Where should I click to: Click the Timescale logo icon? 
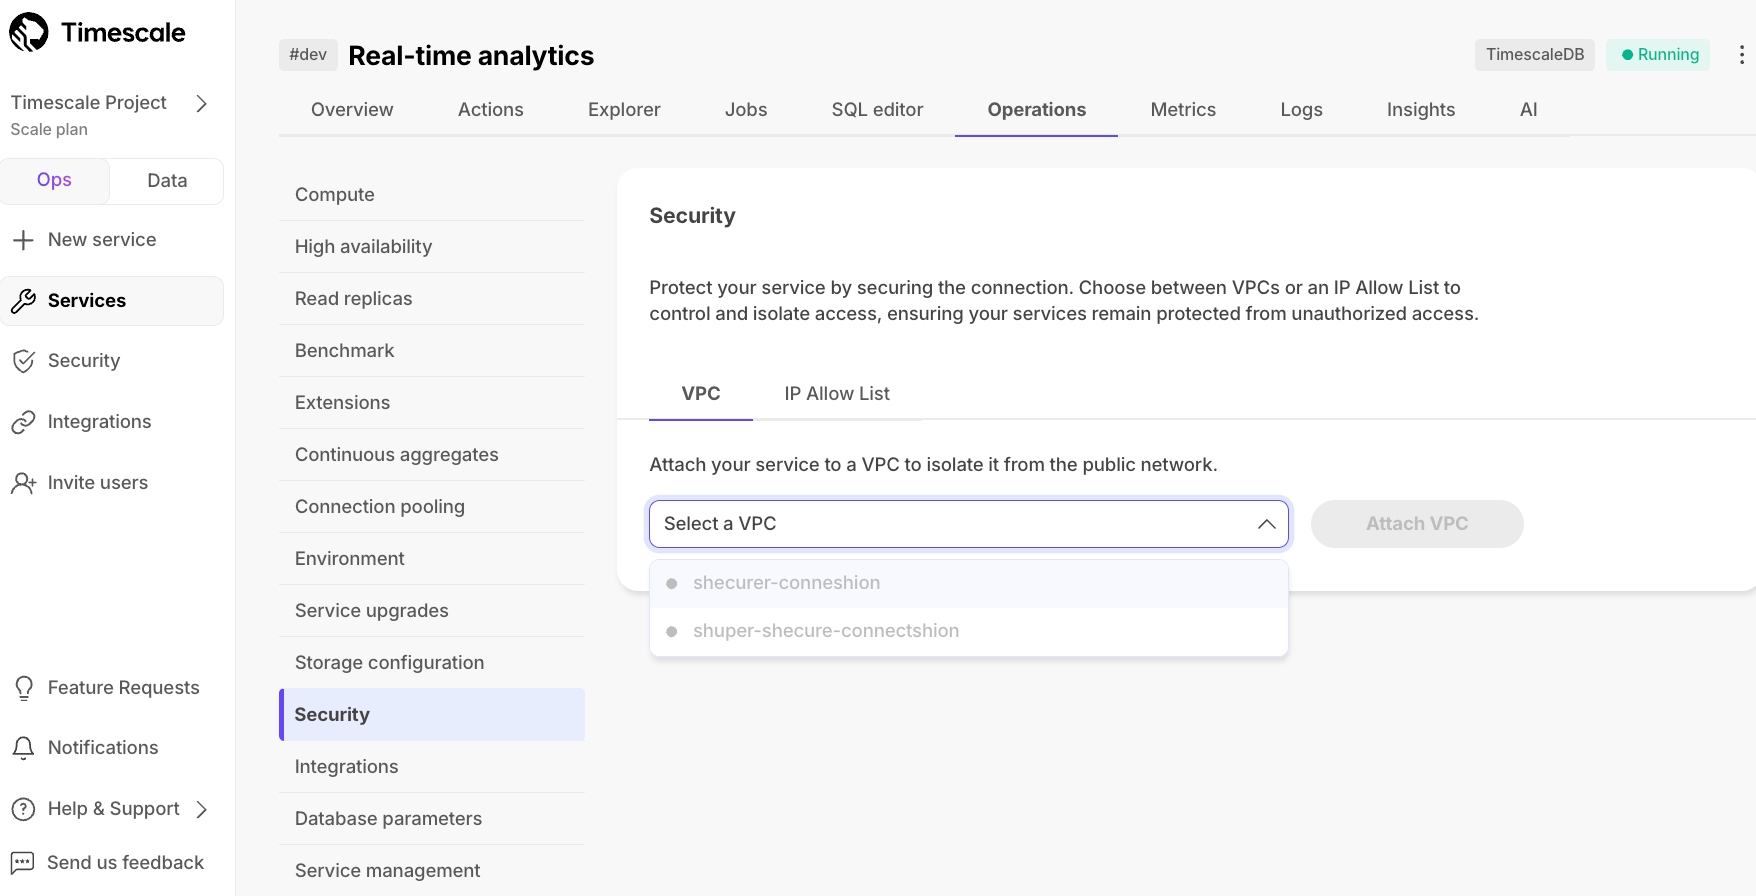29,32
